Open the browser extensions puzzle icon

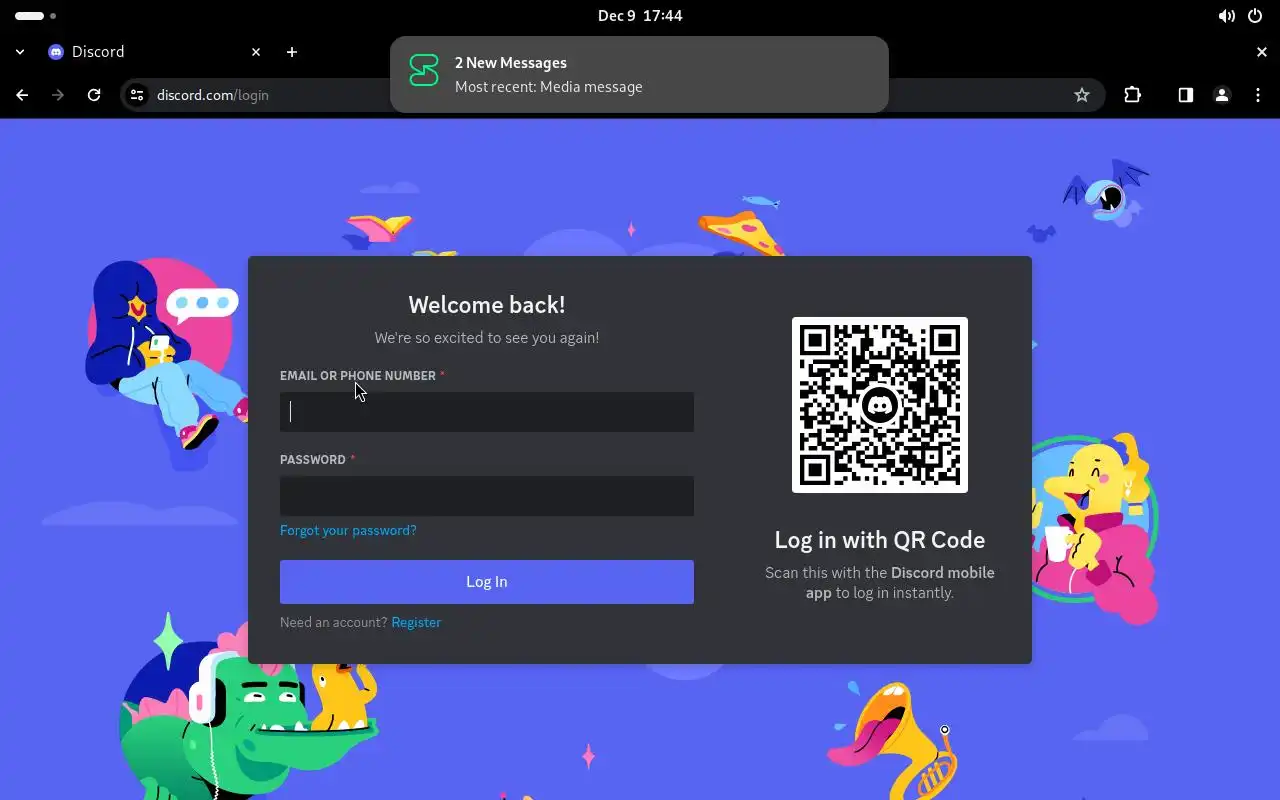(x=1132, y=95)
